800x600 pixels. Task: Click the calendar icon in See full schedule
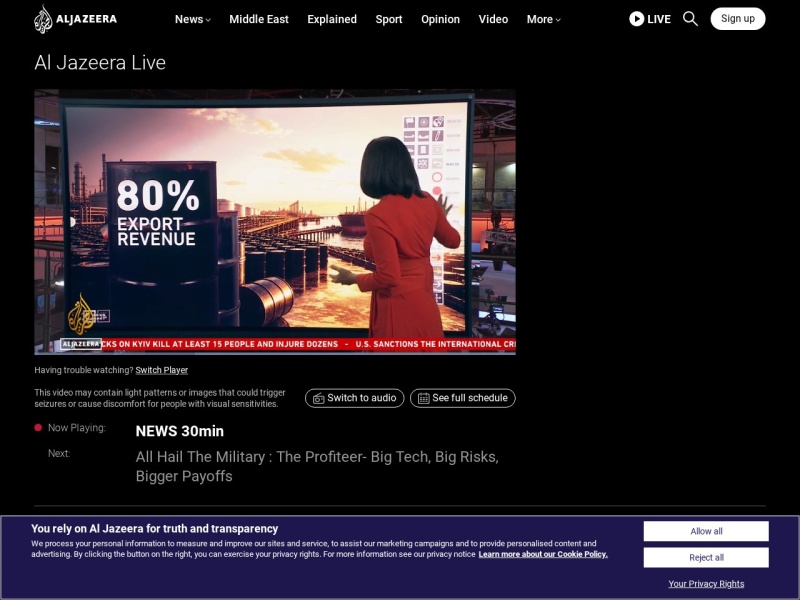[x=423, y=398]
